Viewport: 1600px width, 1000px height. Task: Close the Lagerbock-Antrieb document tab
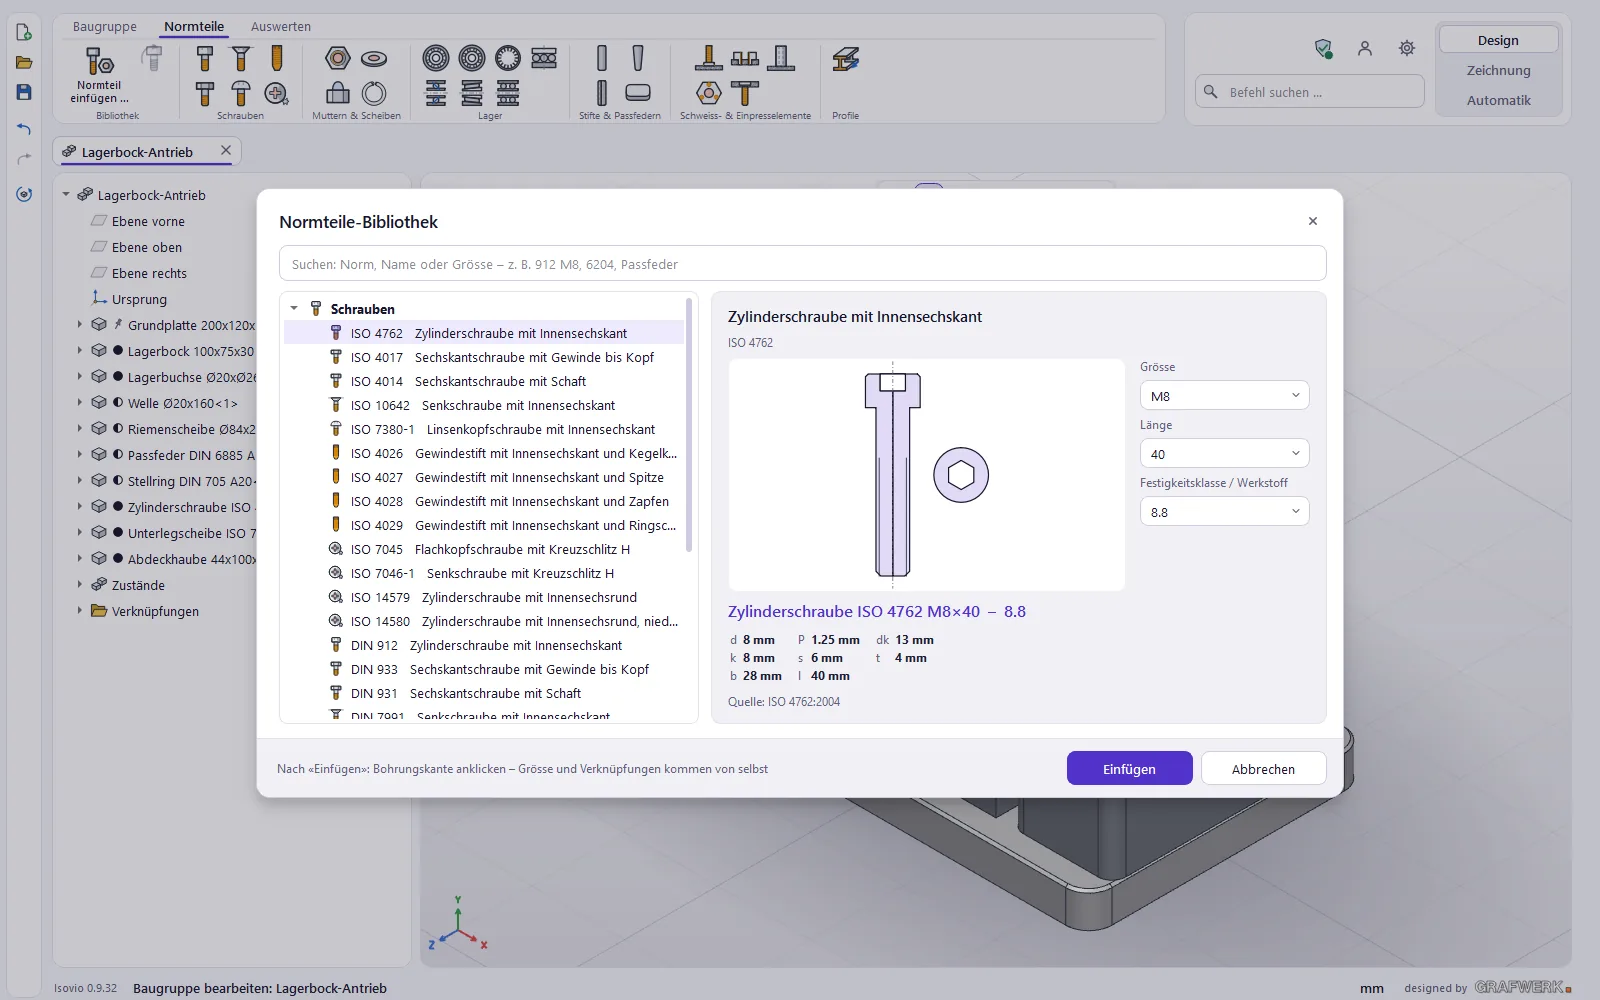(x=226, y=150)
